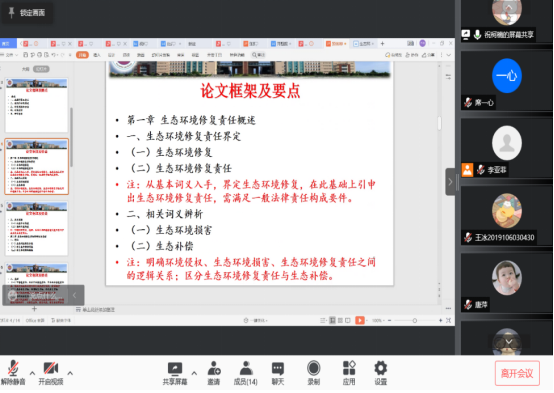The width and height of the screenshot is (554, 393).
Task: Open the 共享屏幕 share screen icon
Action: [x=175, y=373]
